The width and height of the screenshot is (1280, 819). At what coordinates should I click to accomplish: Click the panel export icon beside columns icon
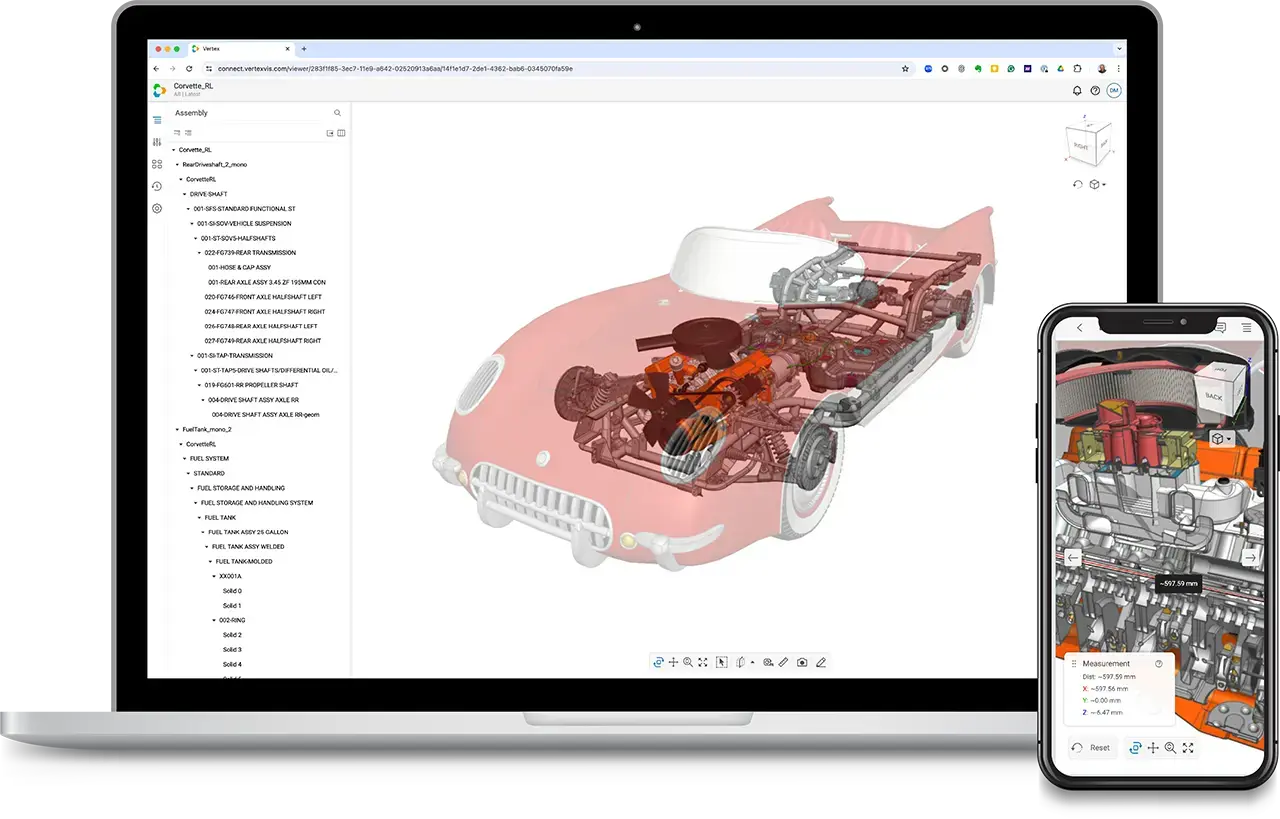(x=330, y=132)
